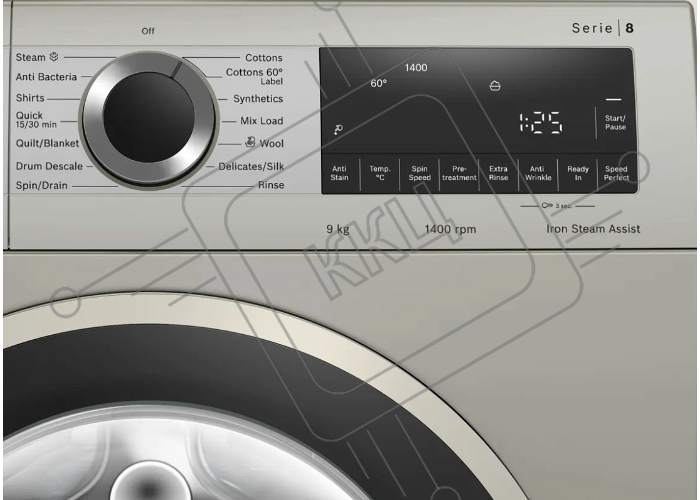Screen dimensions: 700x500
Task: Tap the Ready In button
Action: click(x=578, y=173)
